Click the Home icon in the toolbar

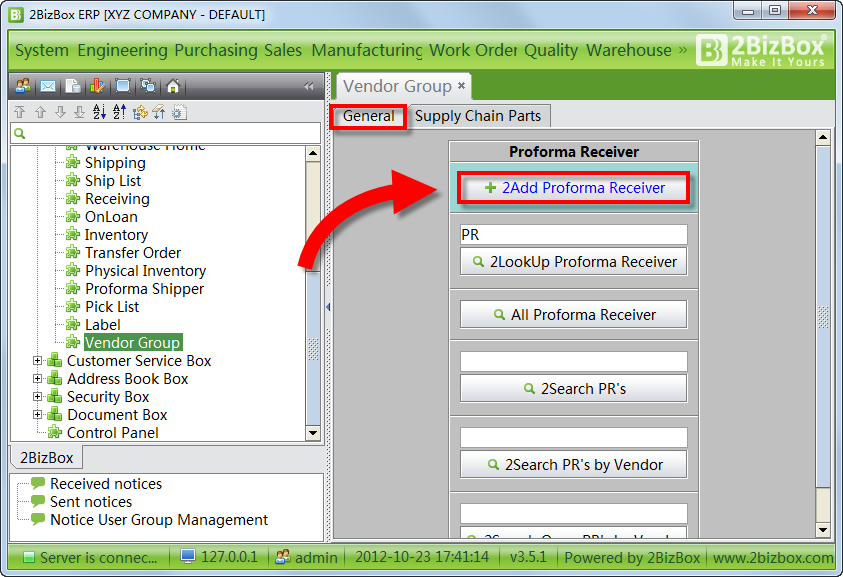[x=171, y=87]
